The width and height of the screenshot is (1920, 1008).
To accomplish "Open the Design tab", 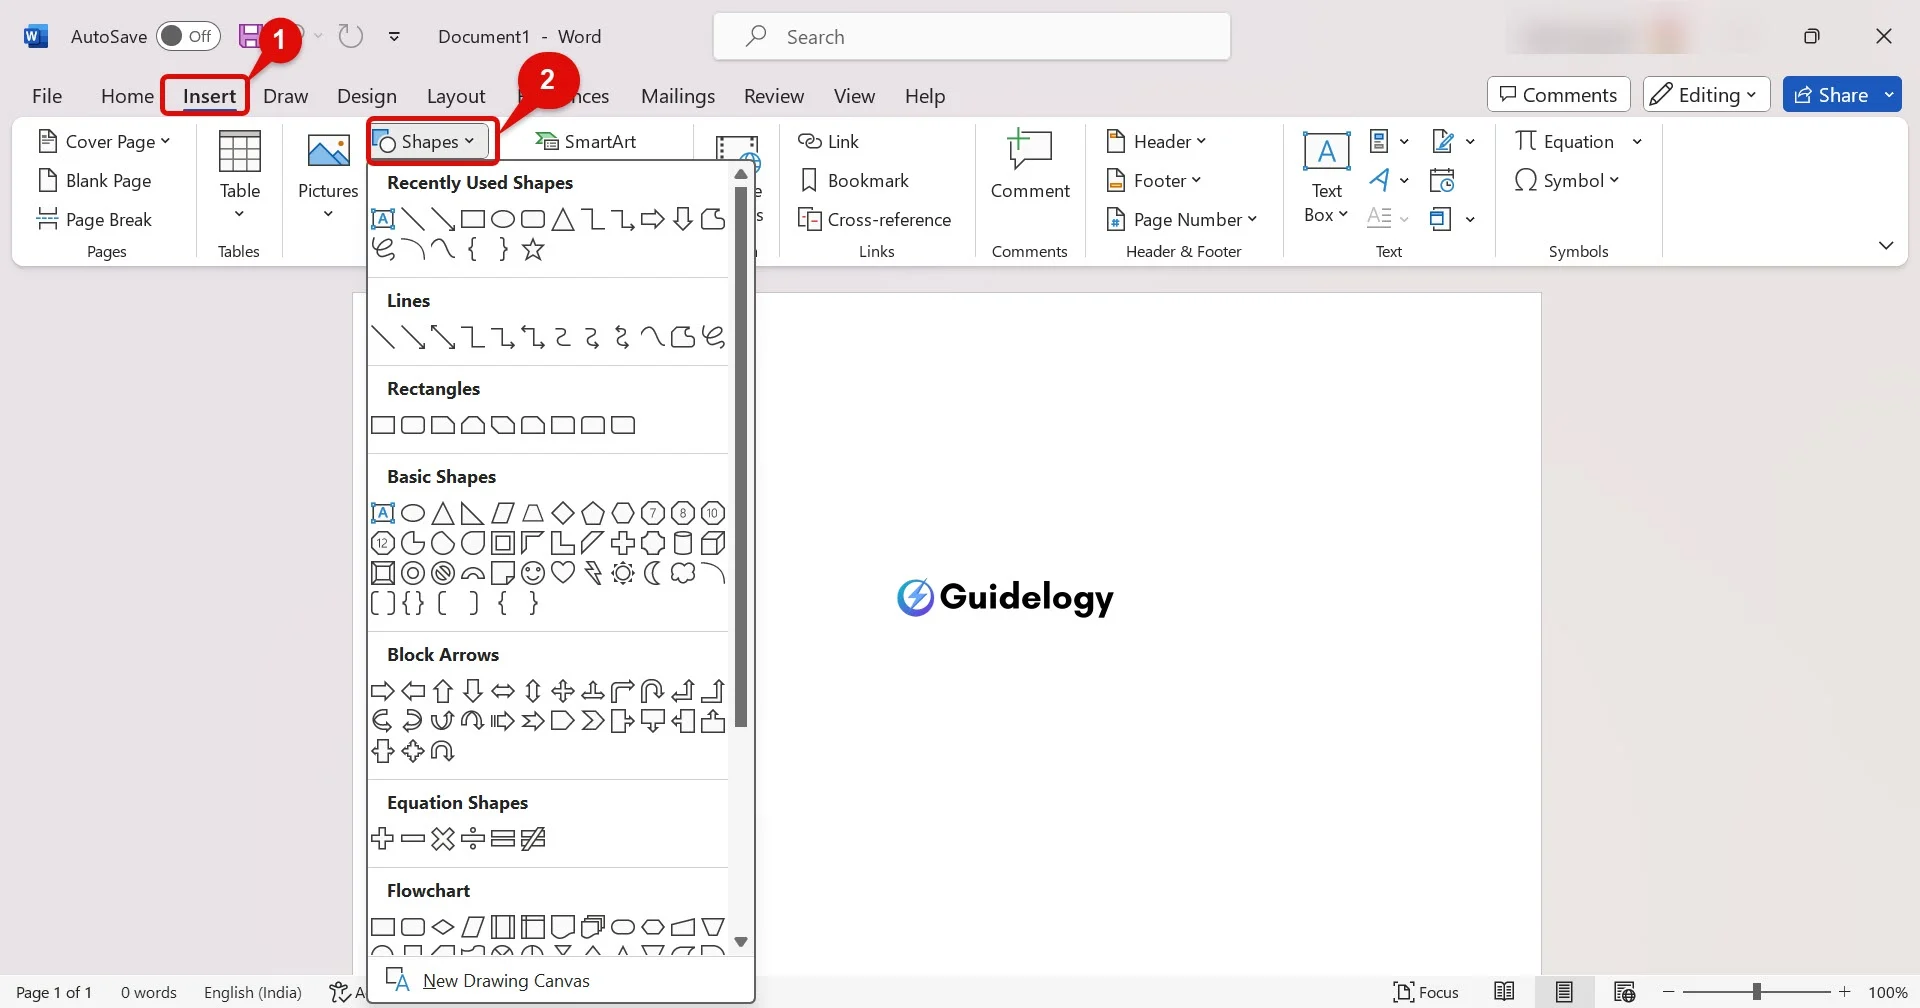I will 367,96.
